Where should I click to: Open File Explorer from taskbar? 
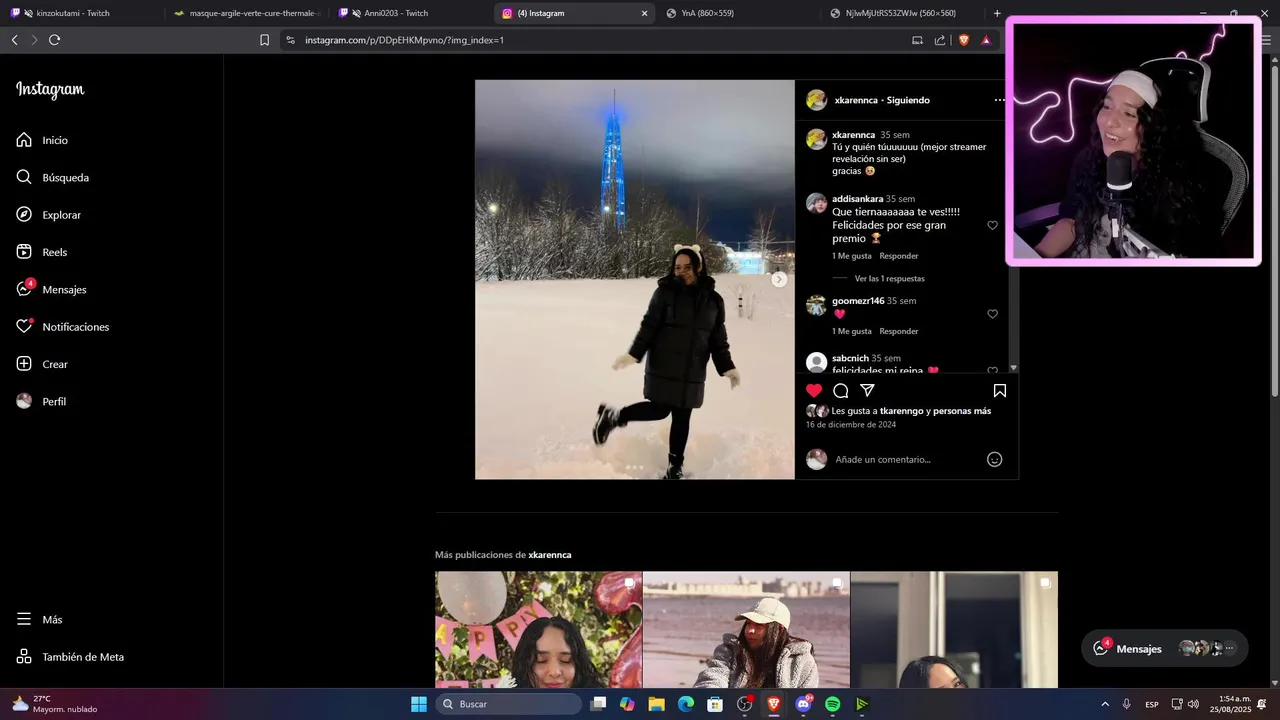tap(656, 704)
